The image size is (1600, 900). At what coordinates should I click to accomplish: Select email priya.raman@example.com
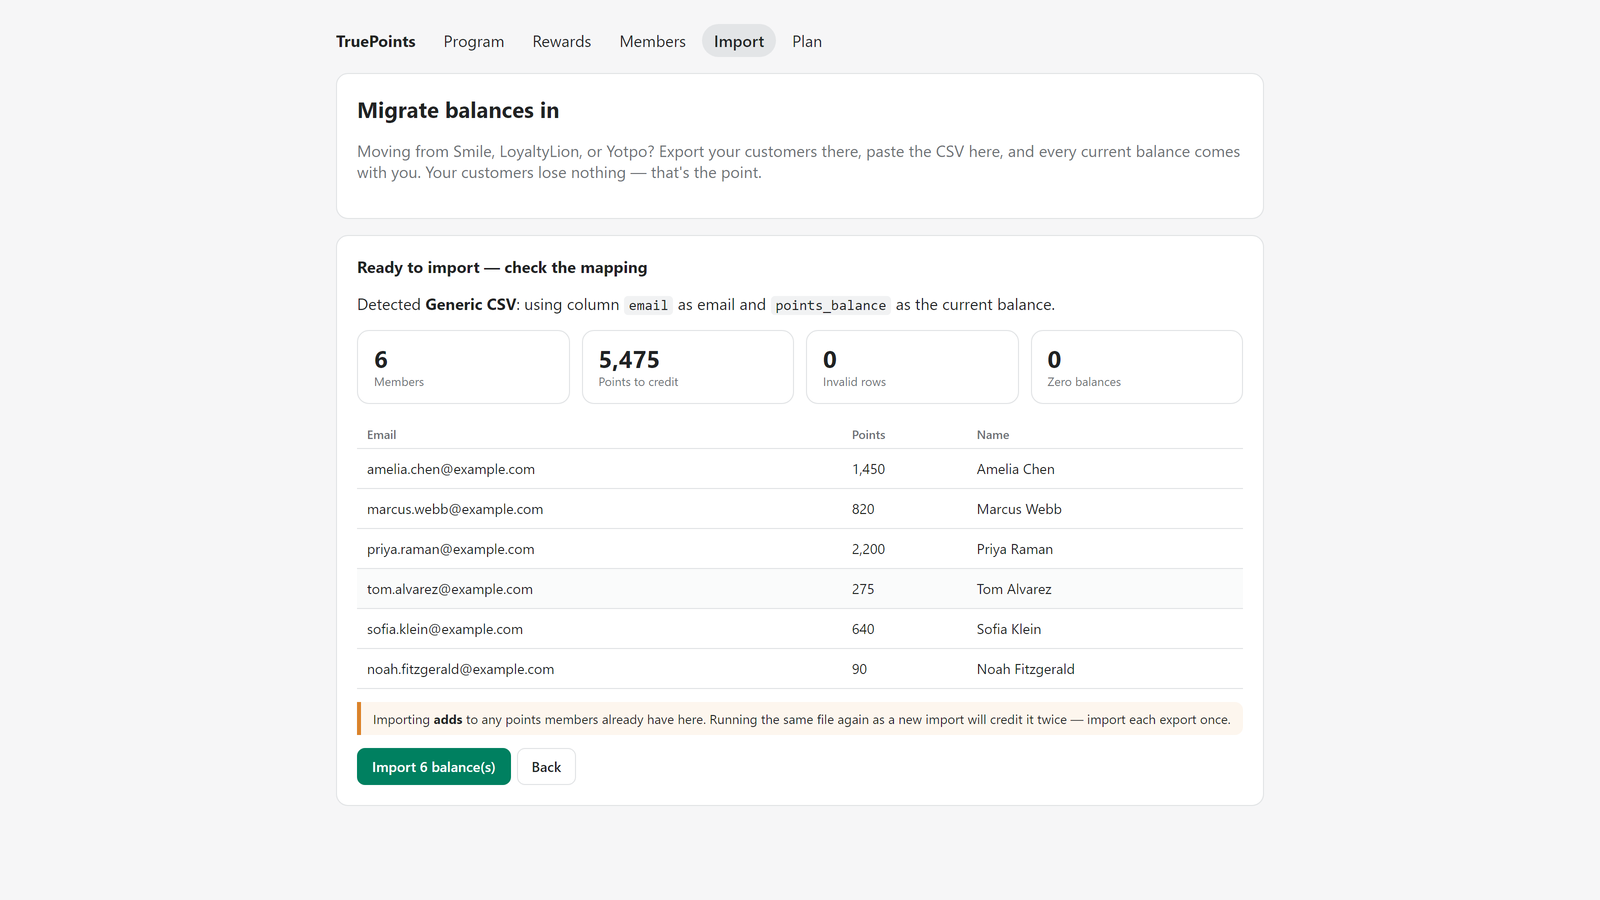tap(451, 549)
